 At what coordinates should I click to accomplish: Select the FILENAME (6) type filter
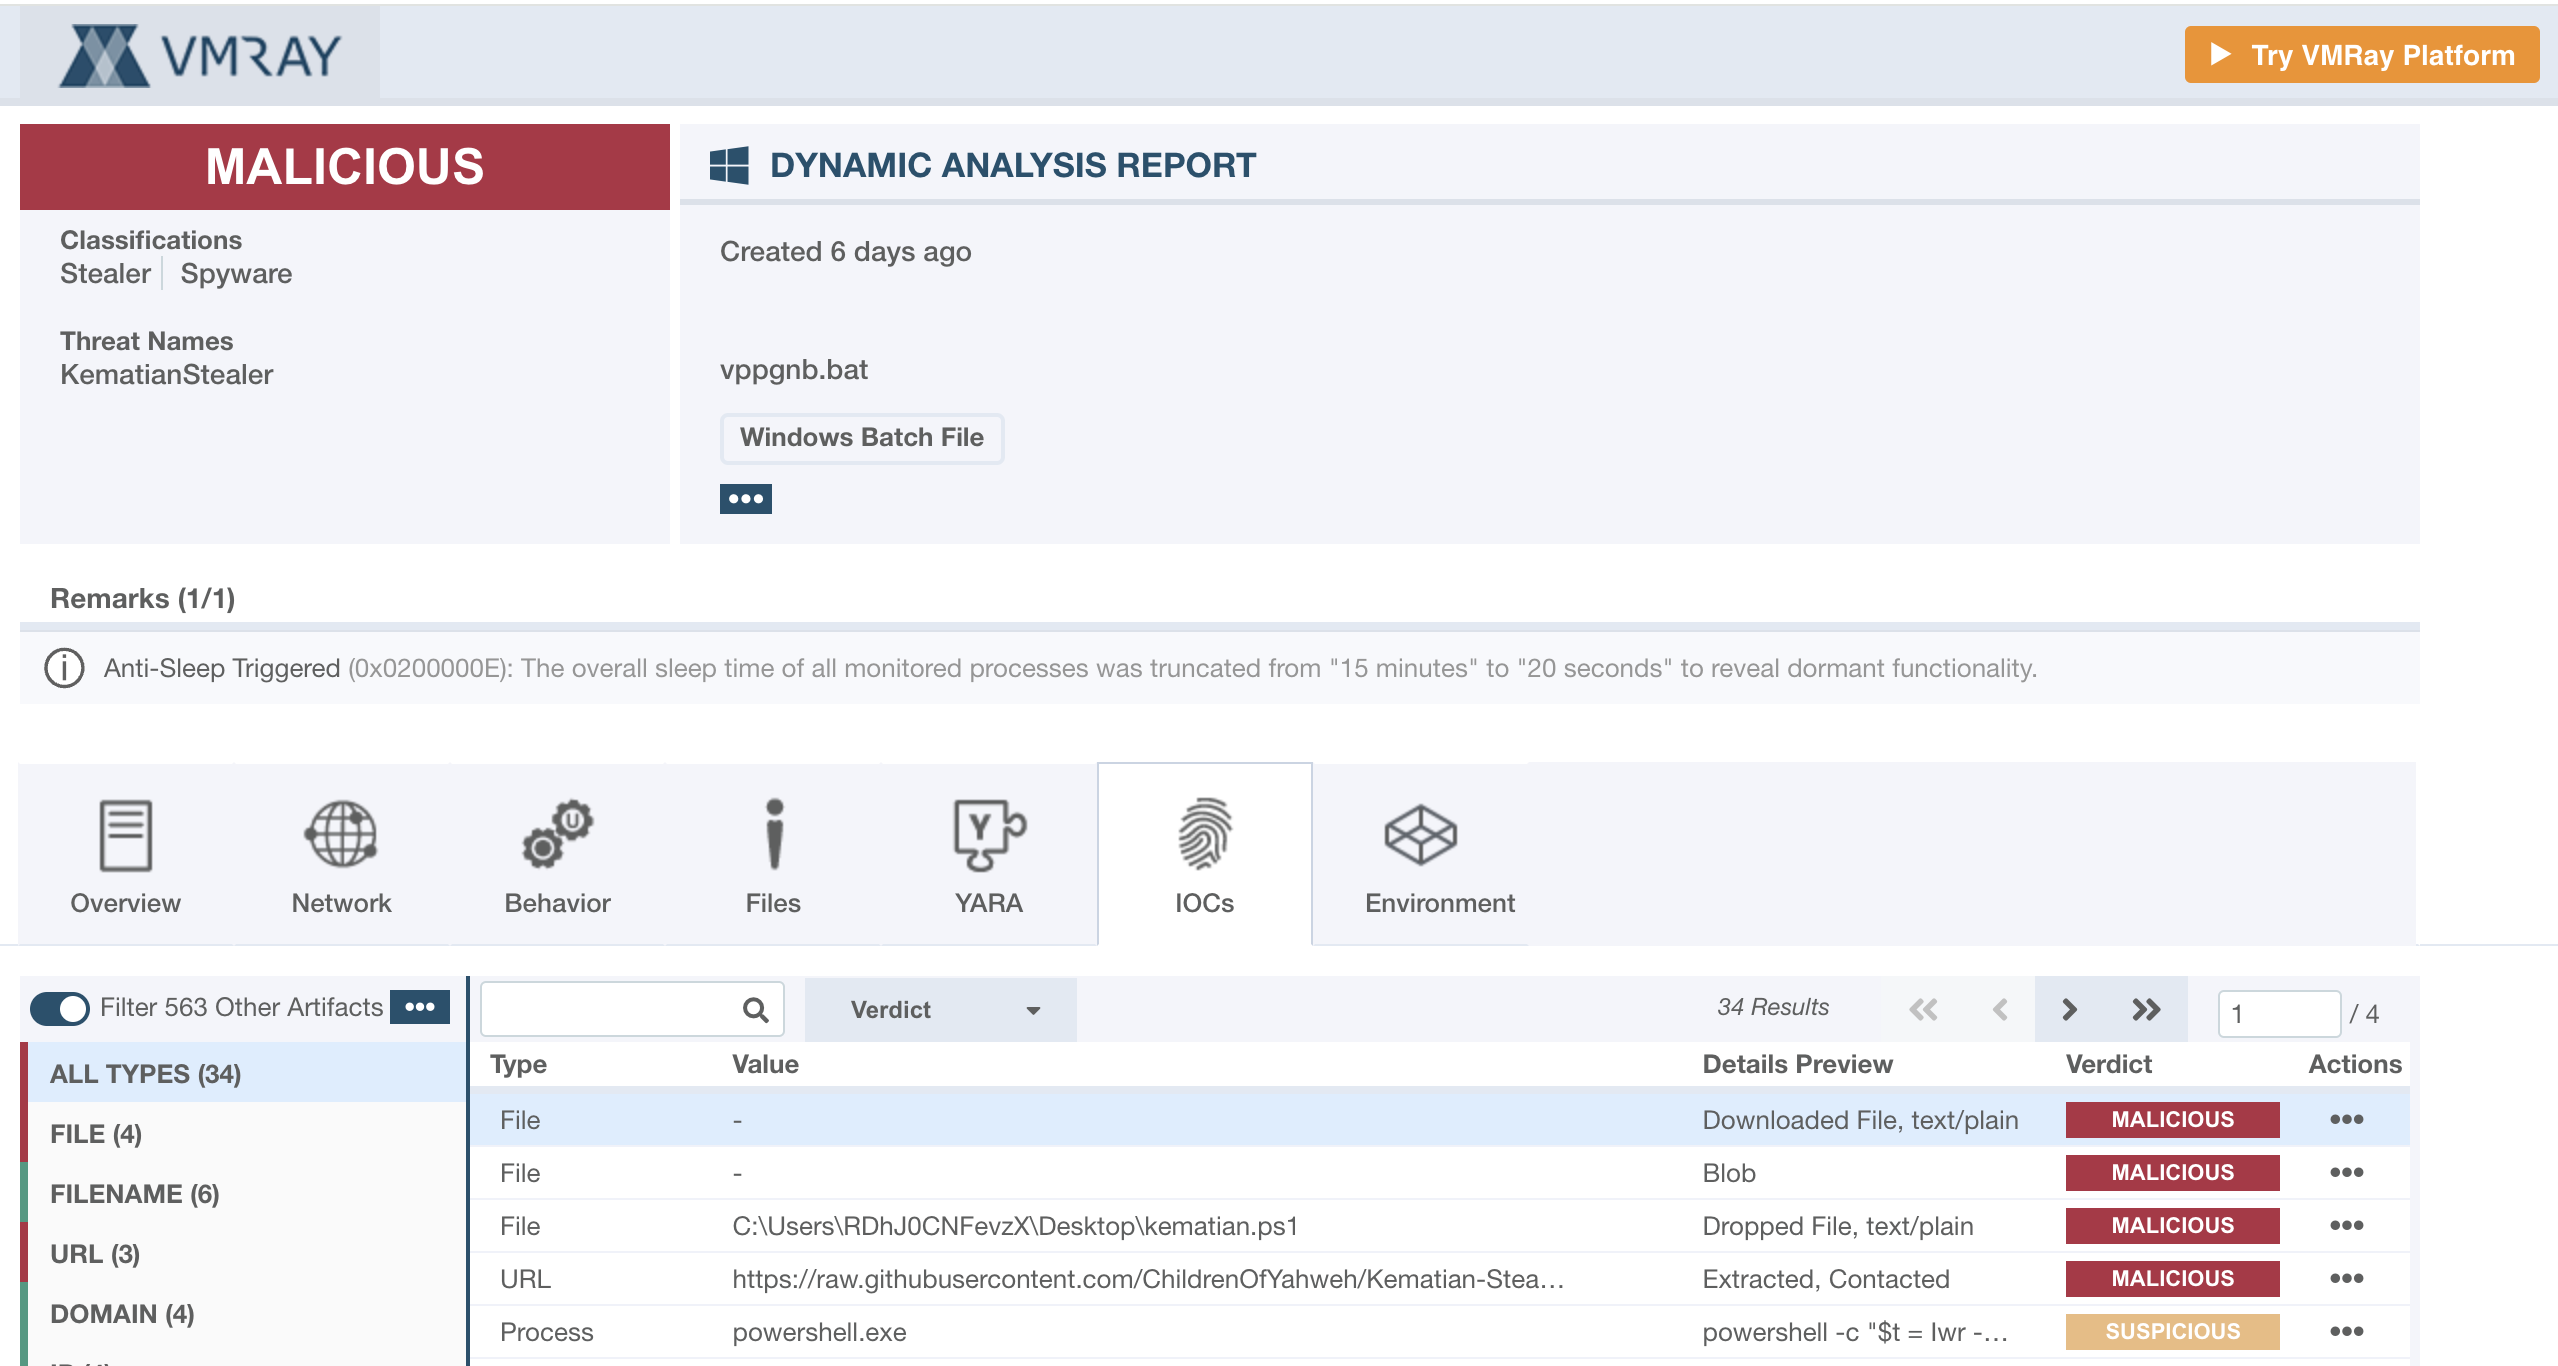[x=135, y=1194]
